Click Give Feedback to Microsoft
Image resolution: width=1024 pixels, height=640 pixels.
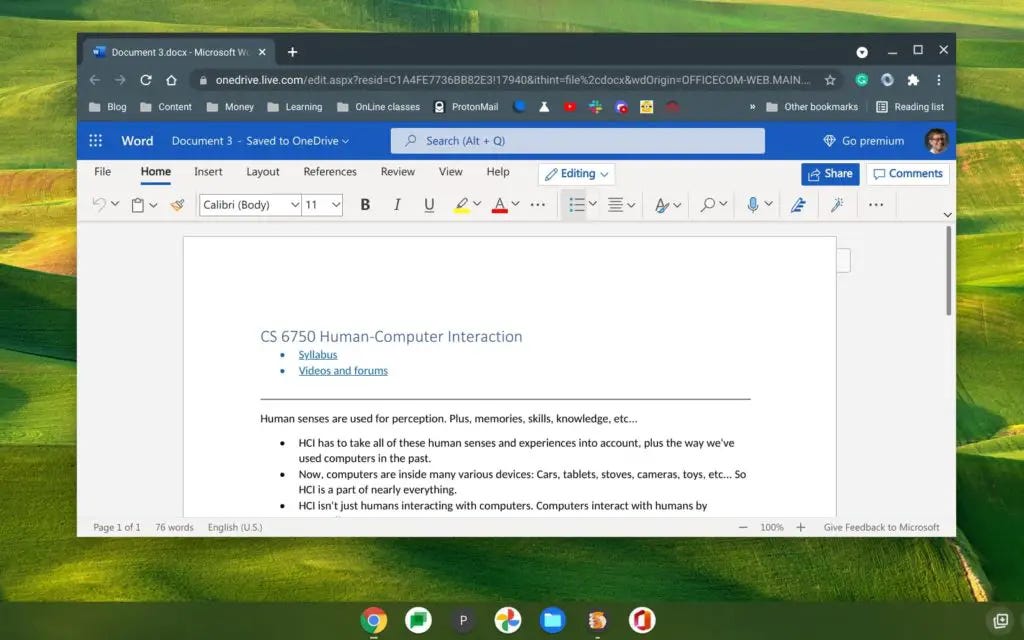click(x=882, y=527)
